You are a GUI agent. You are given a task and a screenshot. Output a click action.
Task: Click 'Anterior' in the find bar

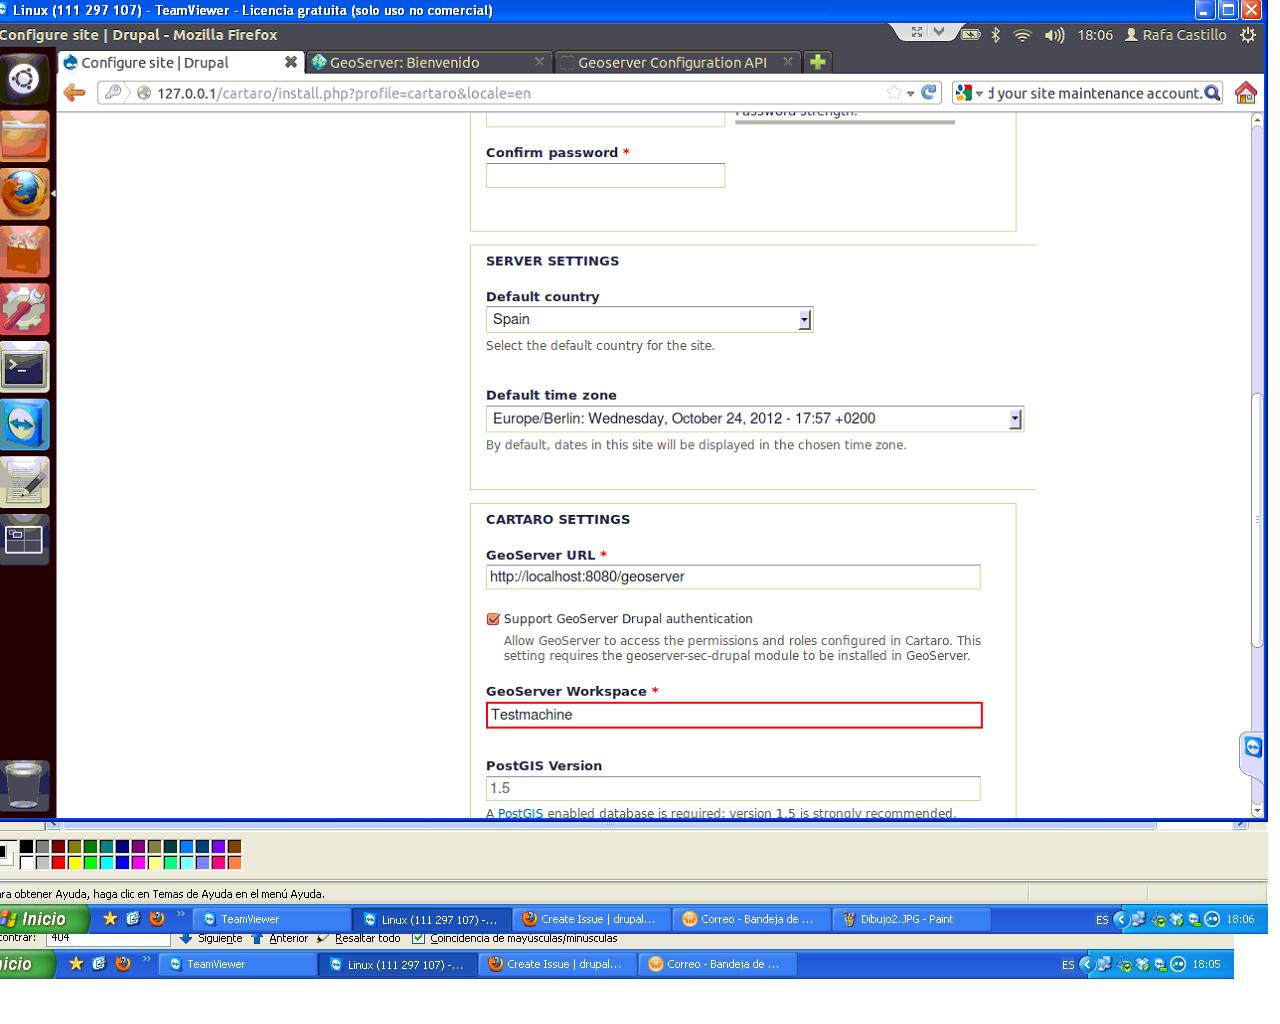pyautogui.click(x=280, y=938)
